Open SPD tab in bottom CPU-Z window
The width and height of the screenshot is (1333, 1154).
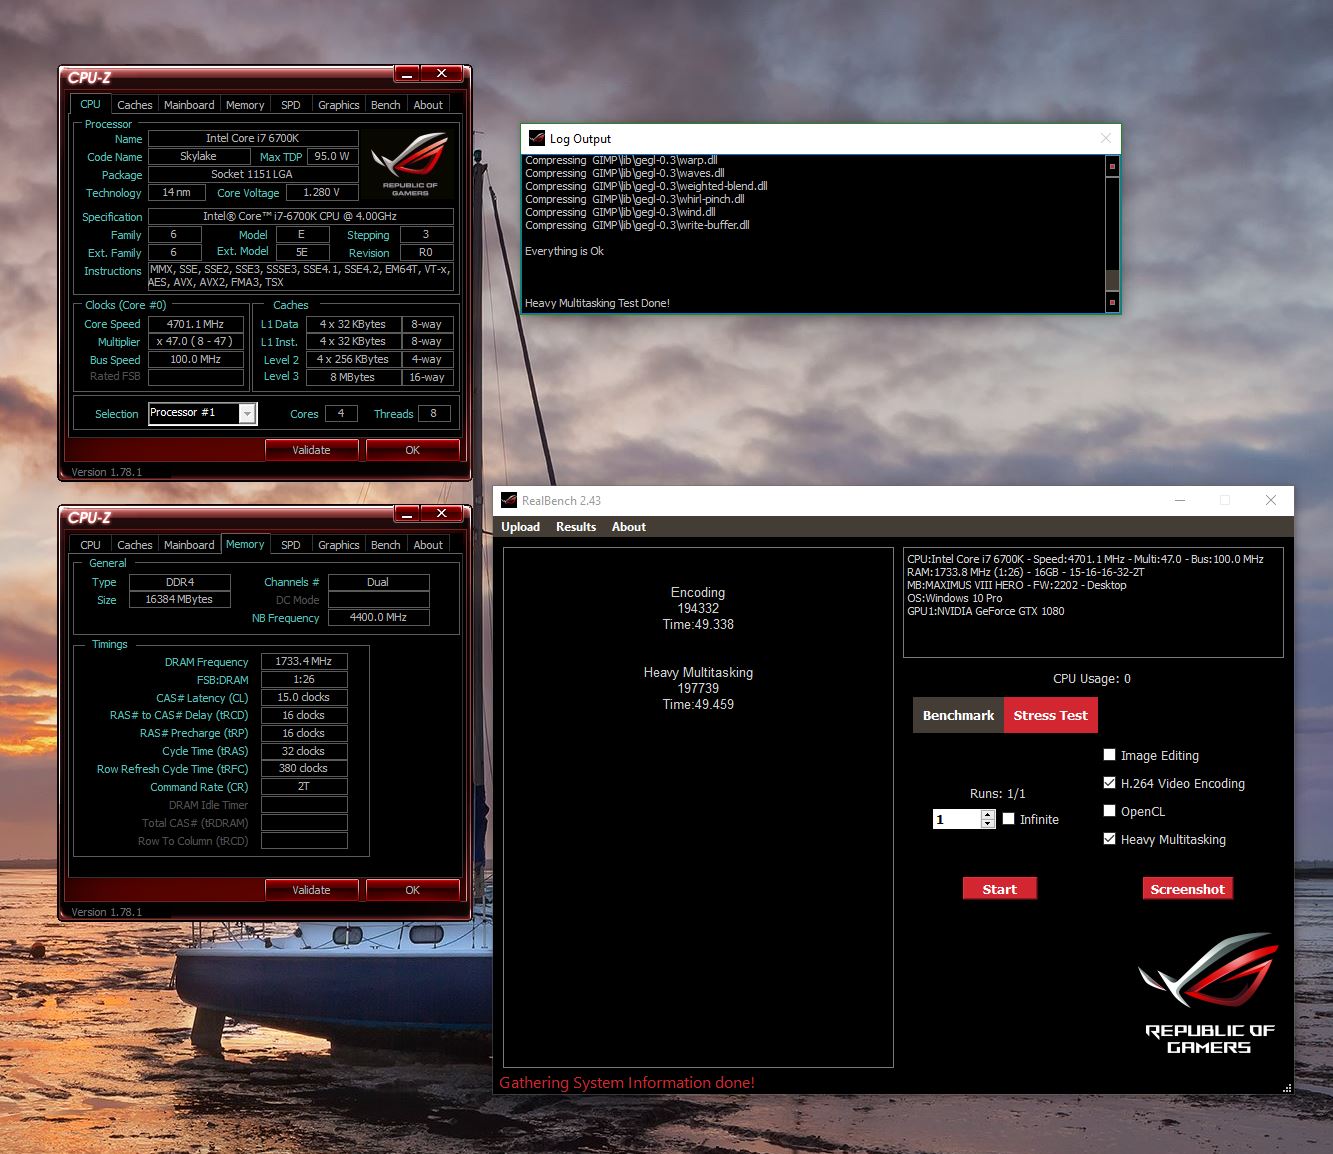[291, 545]
